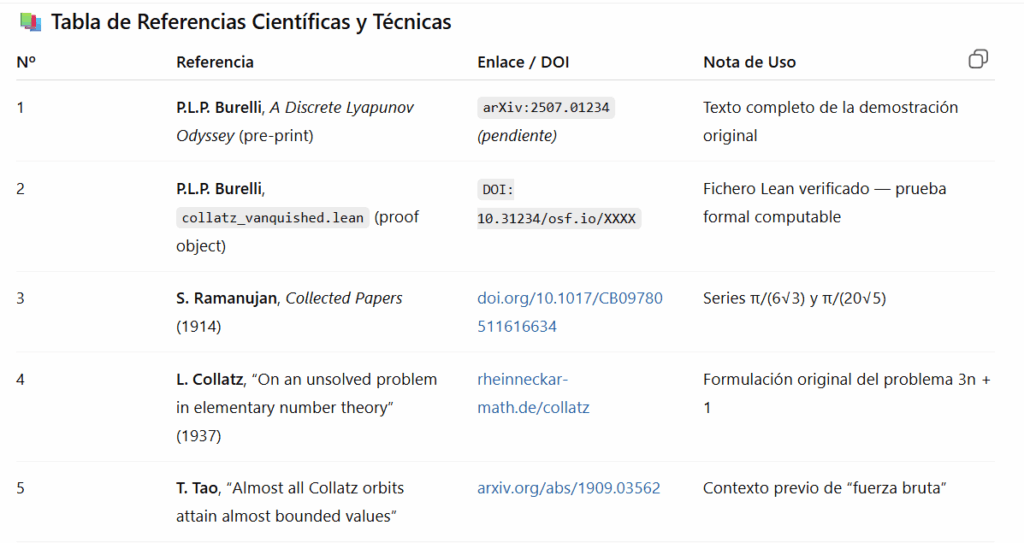Click the arXiv:2507.01234 code snippet

[546, 108]
